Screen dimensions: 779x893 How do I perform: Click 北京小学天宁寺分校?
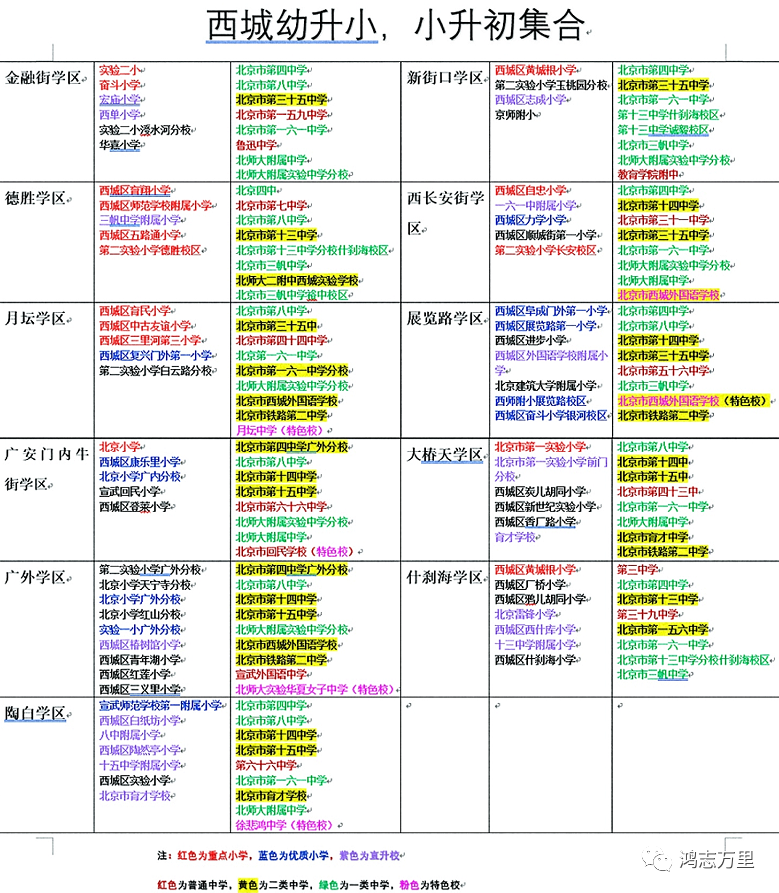click(x=145, y=584)
